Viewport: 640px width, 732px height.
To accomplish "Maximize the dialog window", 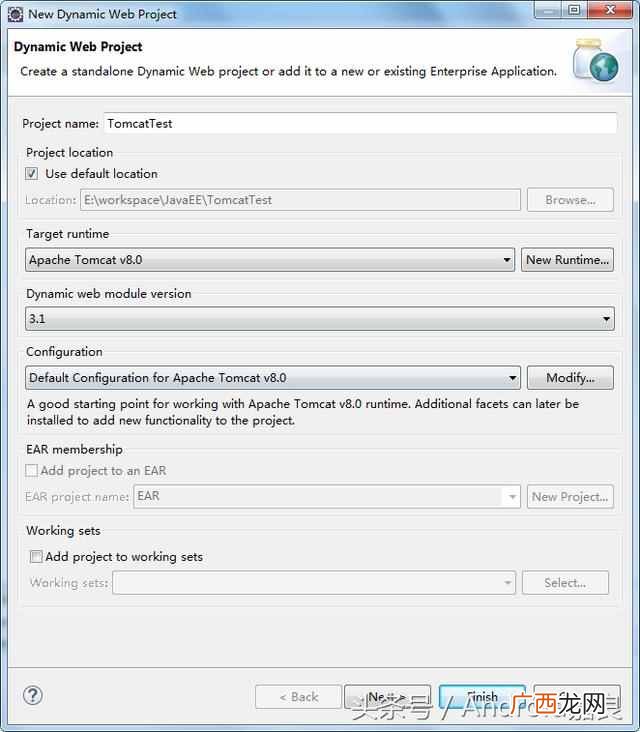I will 574,10.
